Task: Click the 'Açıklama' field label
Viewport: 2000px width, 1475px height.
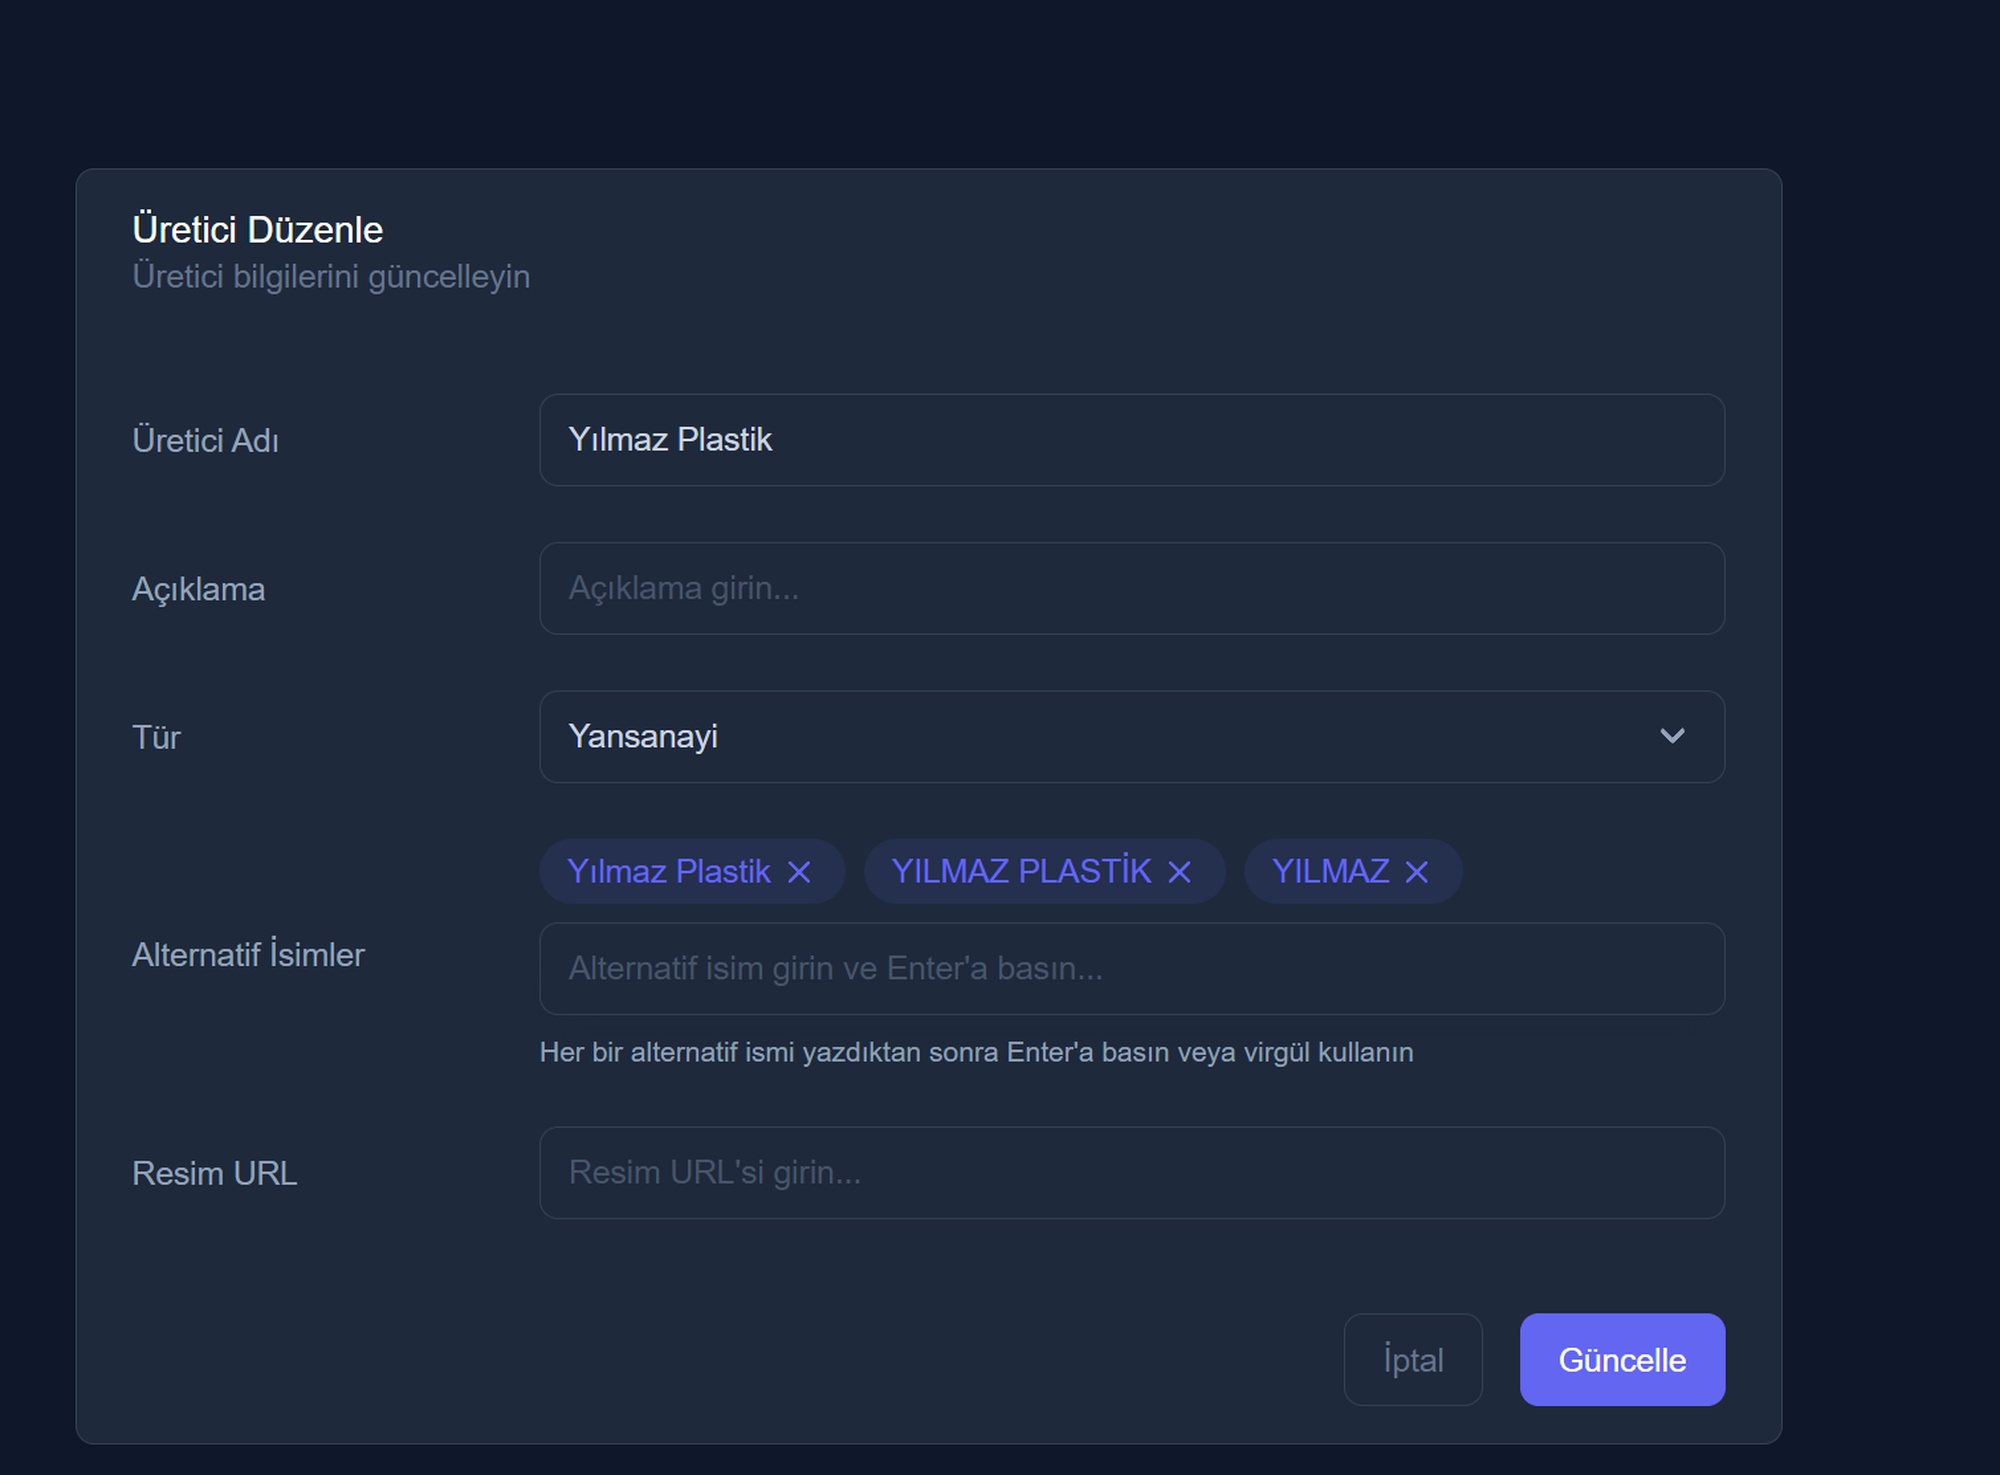Action: pyautogui.click(x=198, y=589)
